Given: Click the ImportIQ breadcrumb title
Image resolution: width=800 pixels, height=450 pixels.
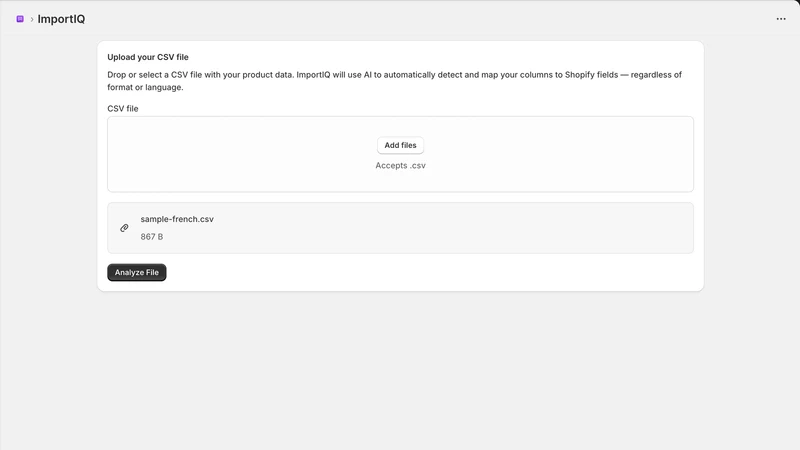Looking at the screenshot, I should [61, 19].
